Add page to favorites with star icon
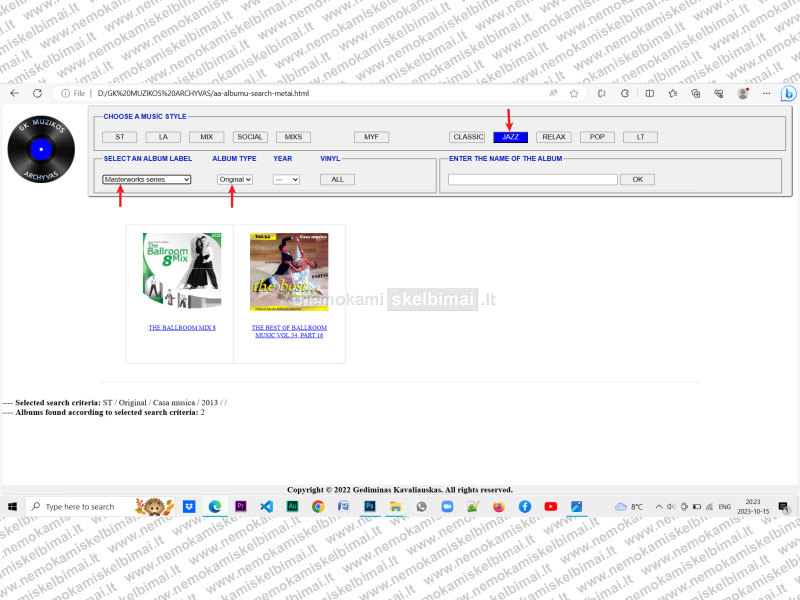This screenshot has height=600, width=800. click(574, 93)
